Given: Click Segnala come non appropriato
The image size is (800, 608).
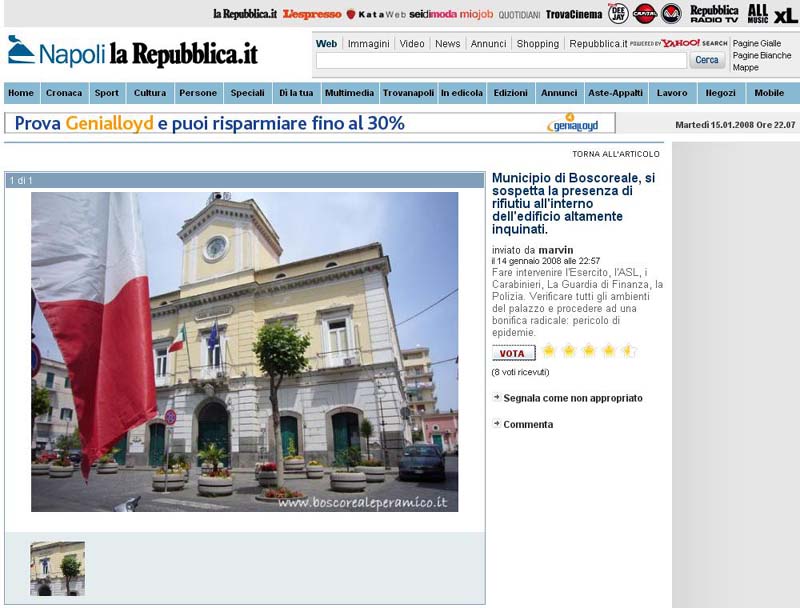Looking at the screenshot, I should (573, 398).
